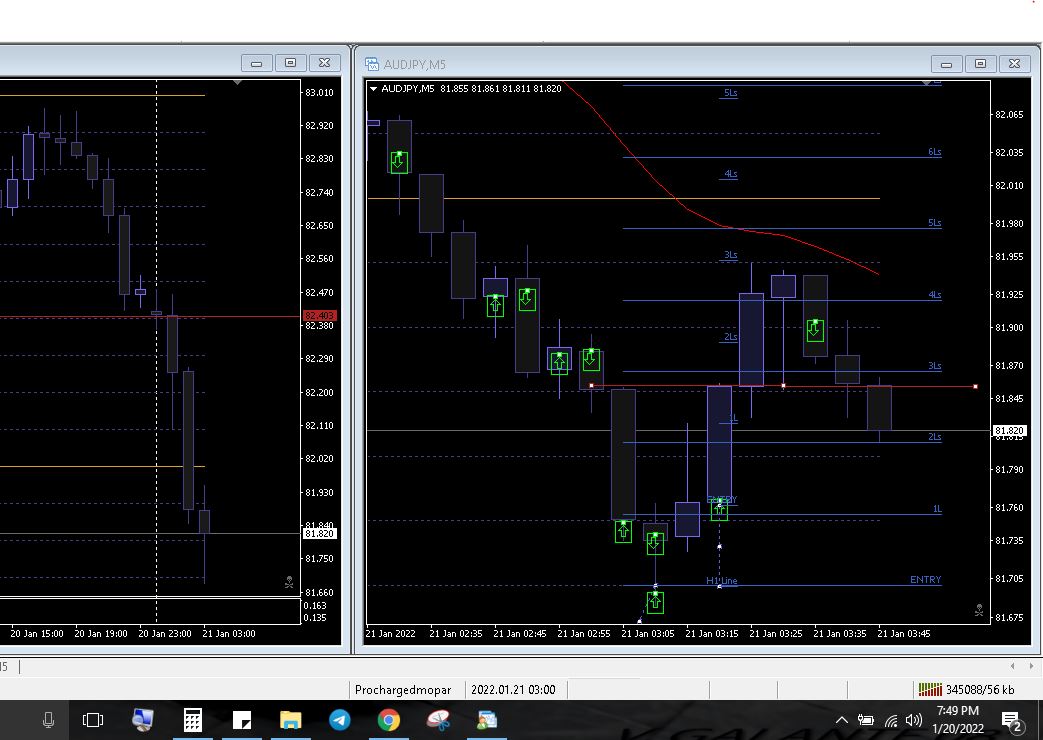Viewport: 1043px width, 740px height.
Task: Minimize the AUDJPY,M5 chart window
Action: click(947, 64)
